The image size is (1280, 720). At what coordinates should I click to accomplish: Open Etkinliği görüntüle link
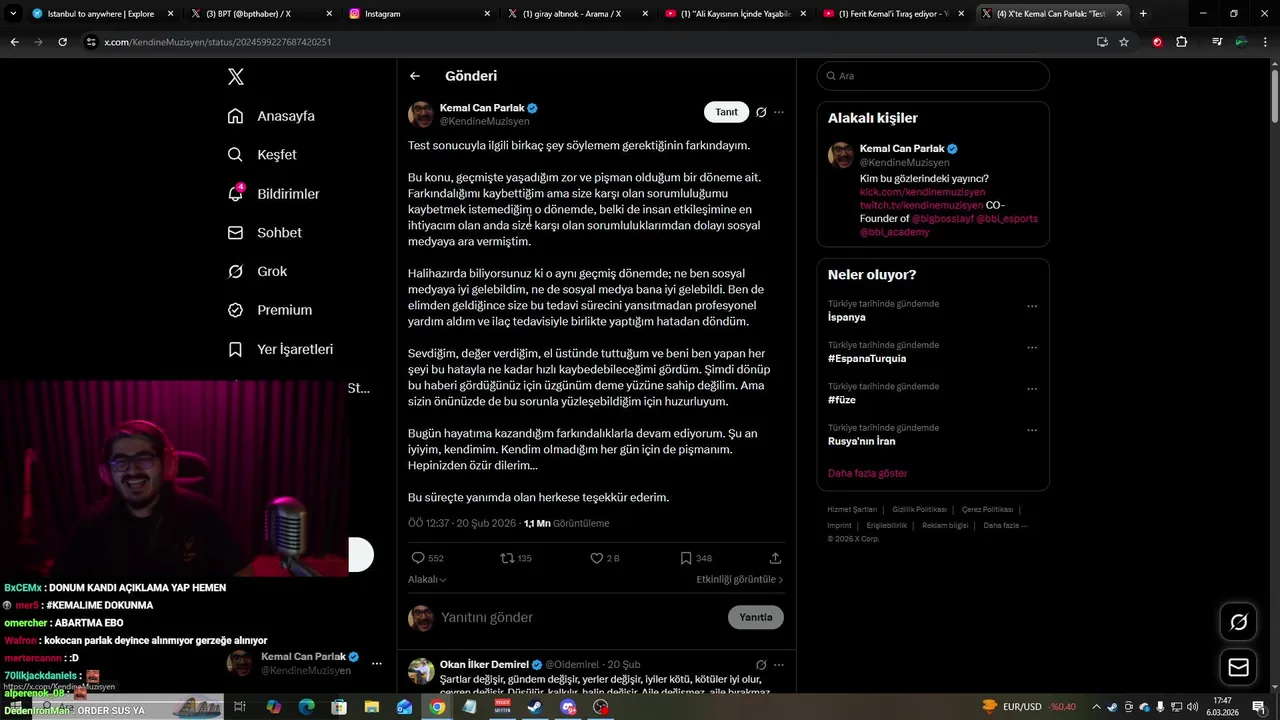pos(740,579)
